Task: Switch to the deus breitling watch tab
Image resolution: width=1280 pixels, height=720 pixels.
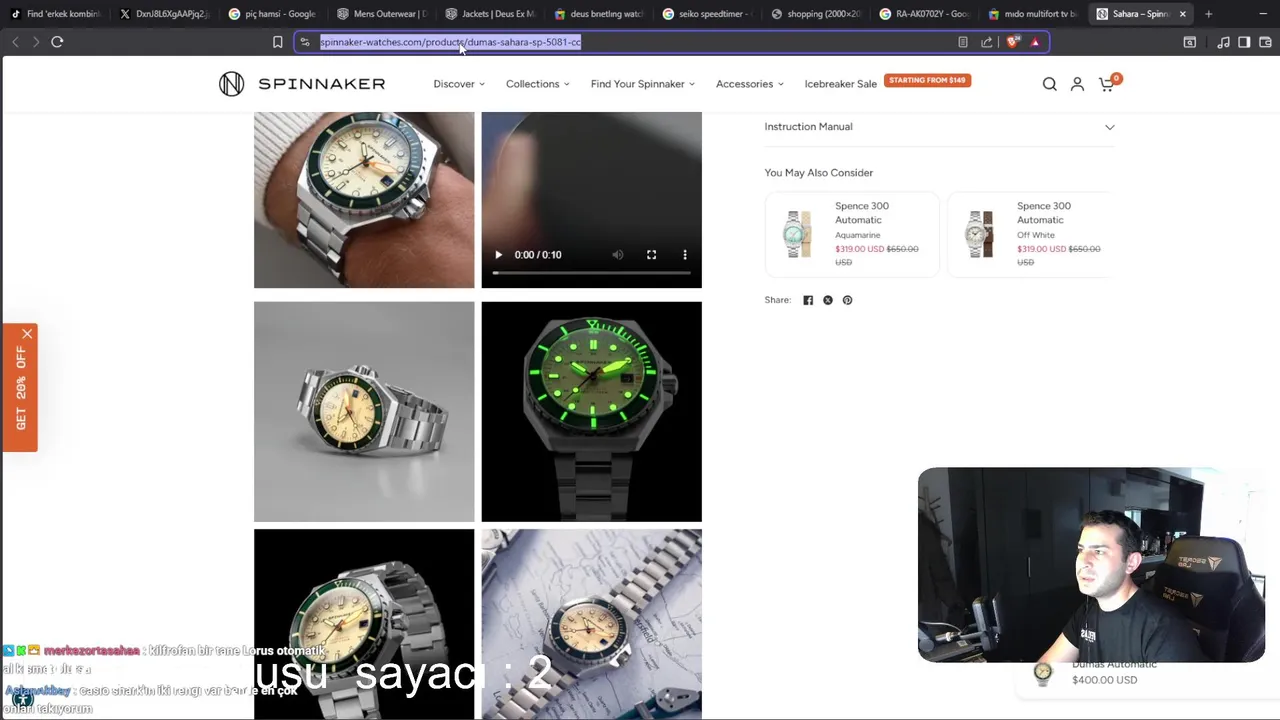Action: tap(598, 14)
